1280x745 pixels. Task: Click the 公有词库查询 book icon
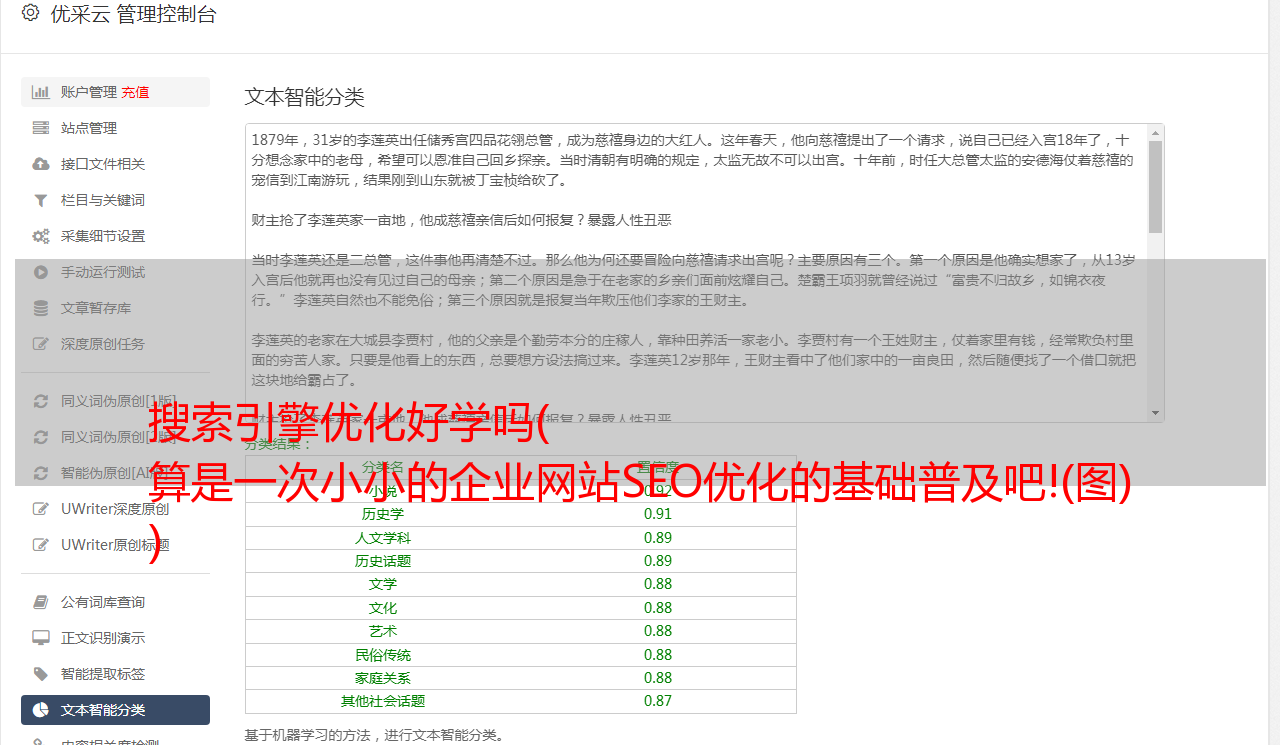pos(40,602)
